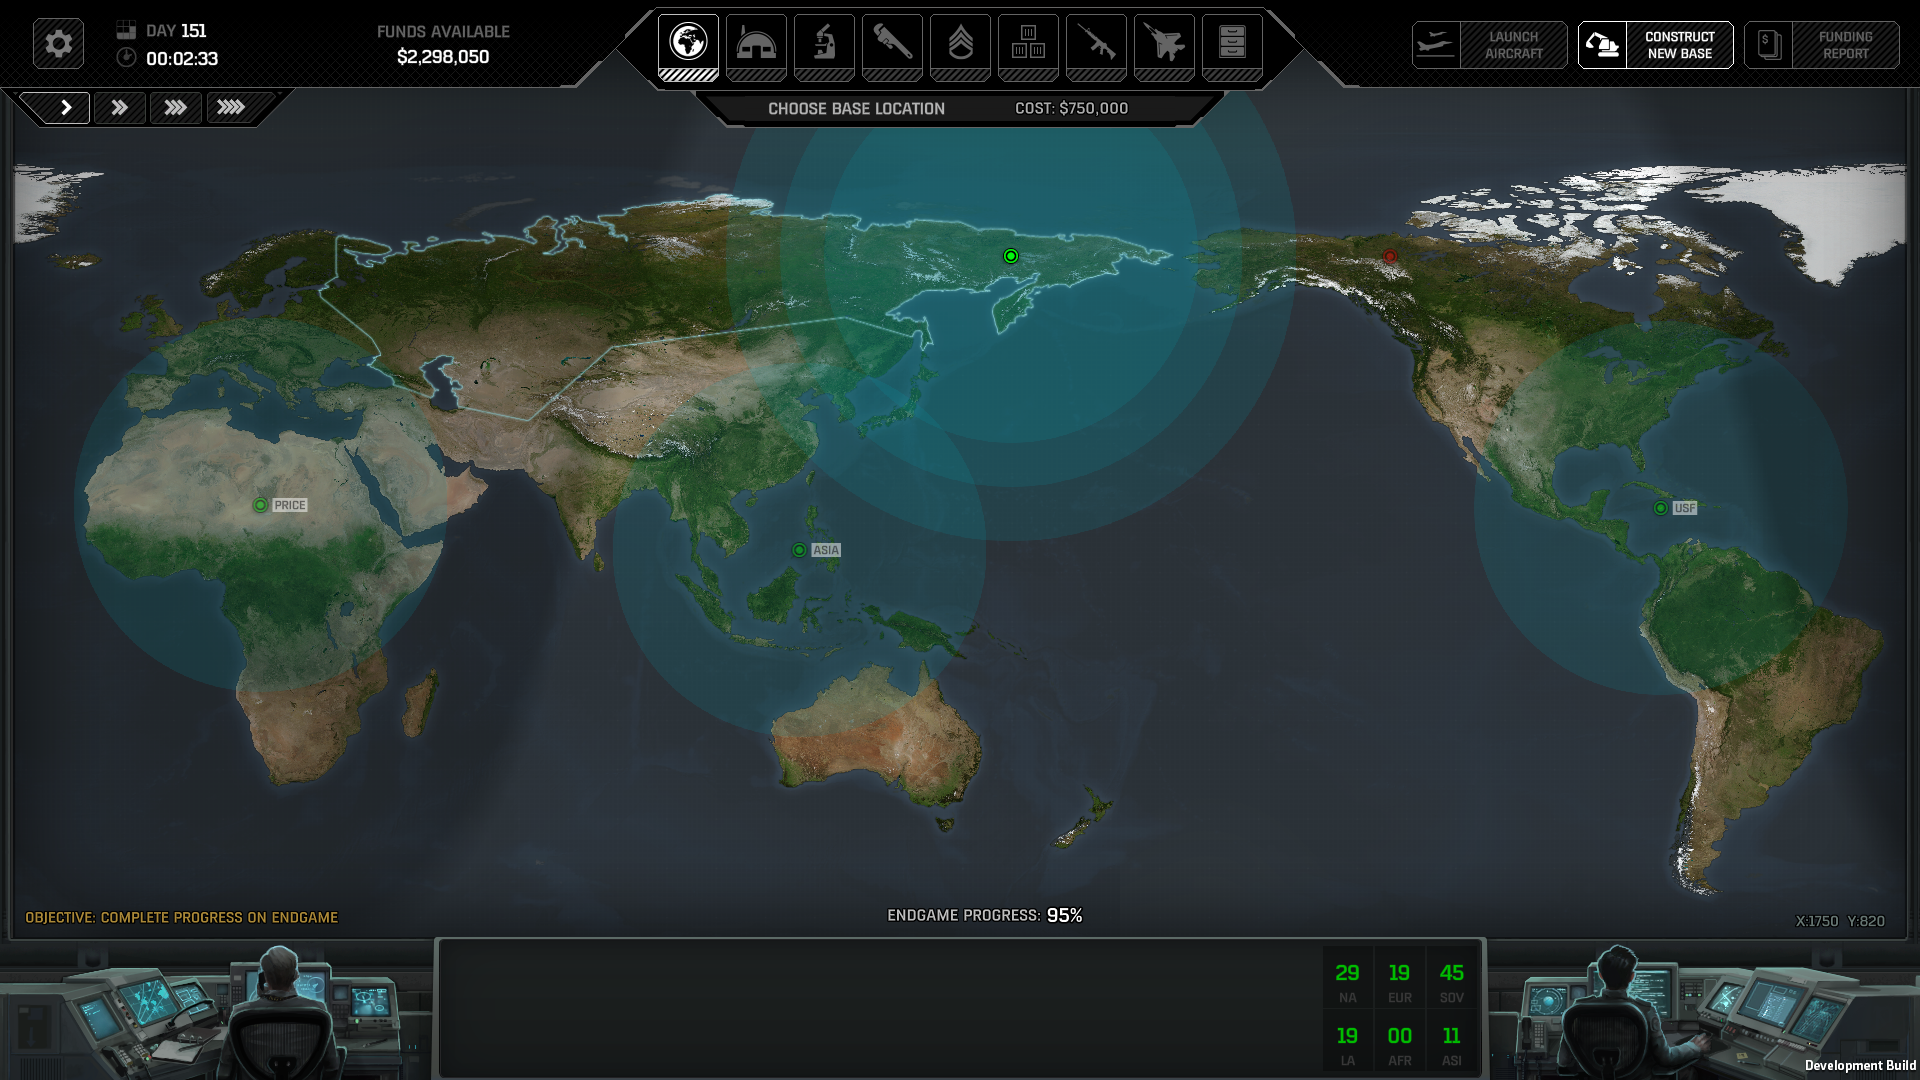Set game speed to triple arrows

176,107
